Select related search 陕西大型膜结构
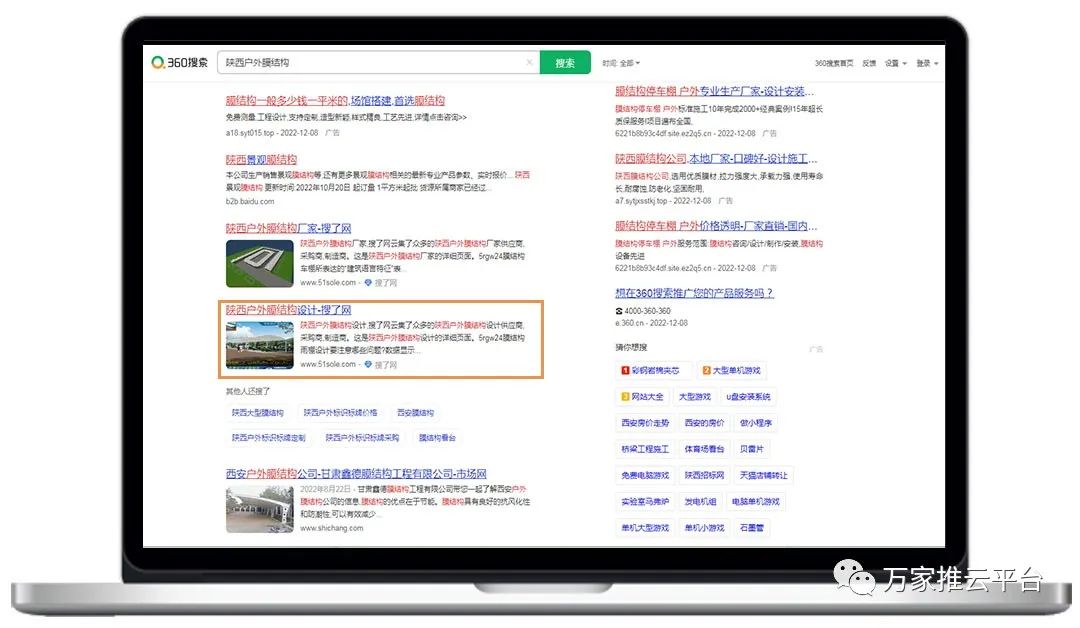The image size is (1080, 628). point(258,412)
